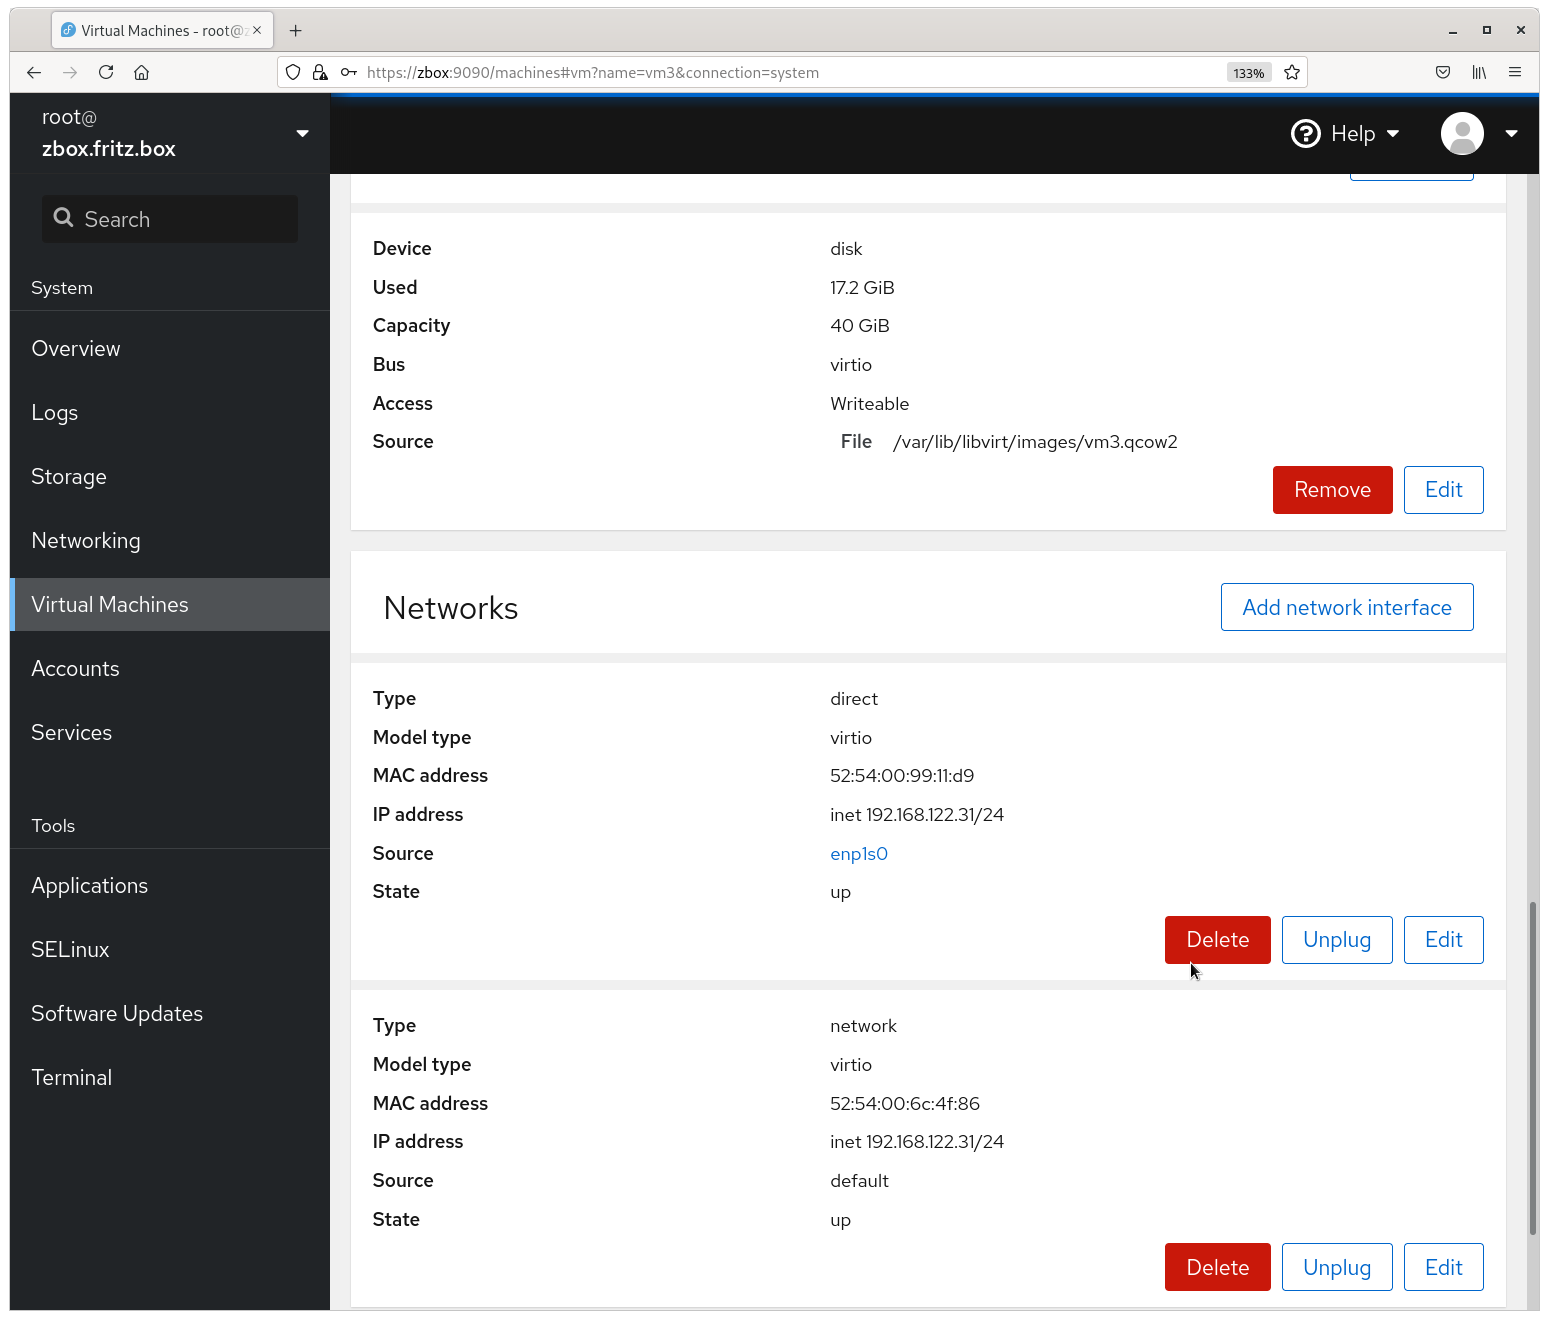Expand the user session dropdown arrow
This screenshot has height=1320, width=1549.
pos(1511,133)
